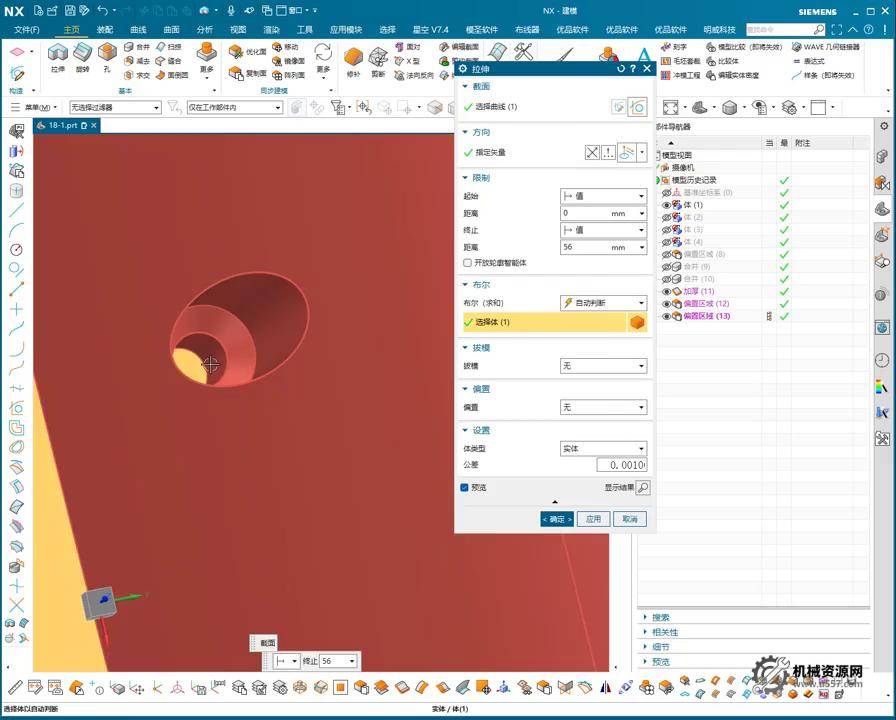Hide 加厚 (11) using its eye icon
896x720 pixels.
[667, 291]
